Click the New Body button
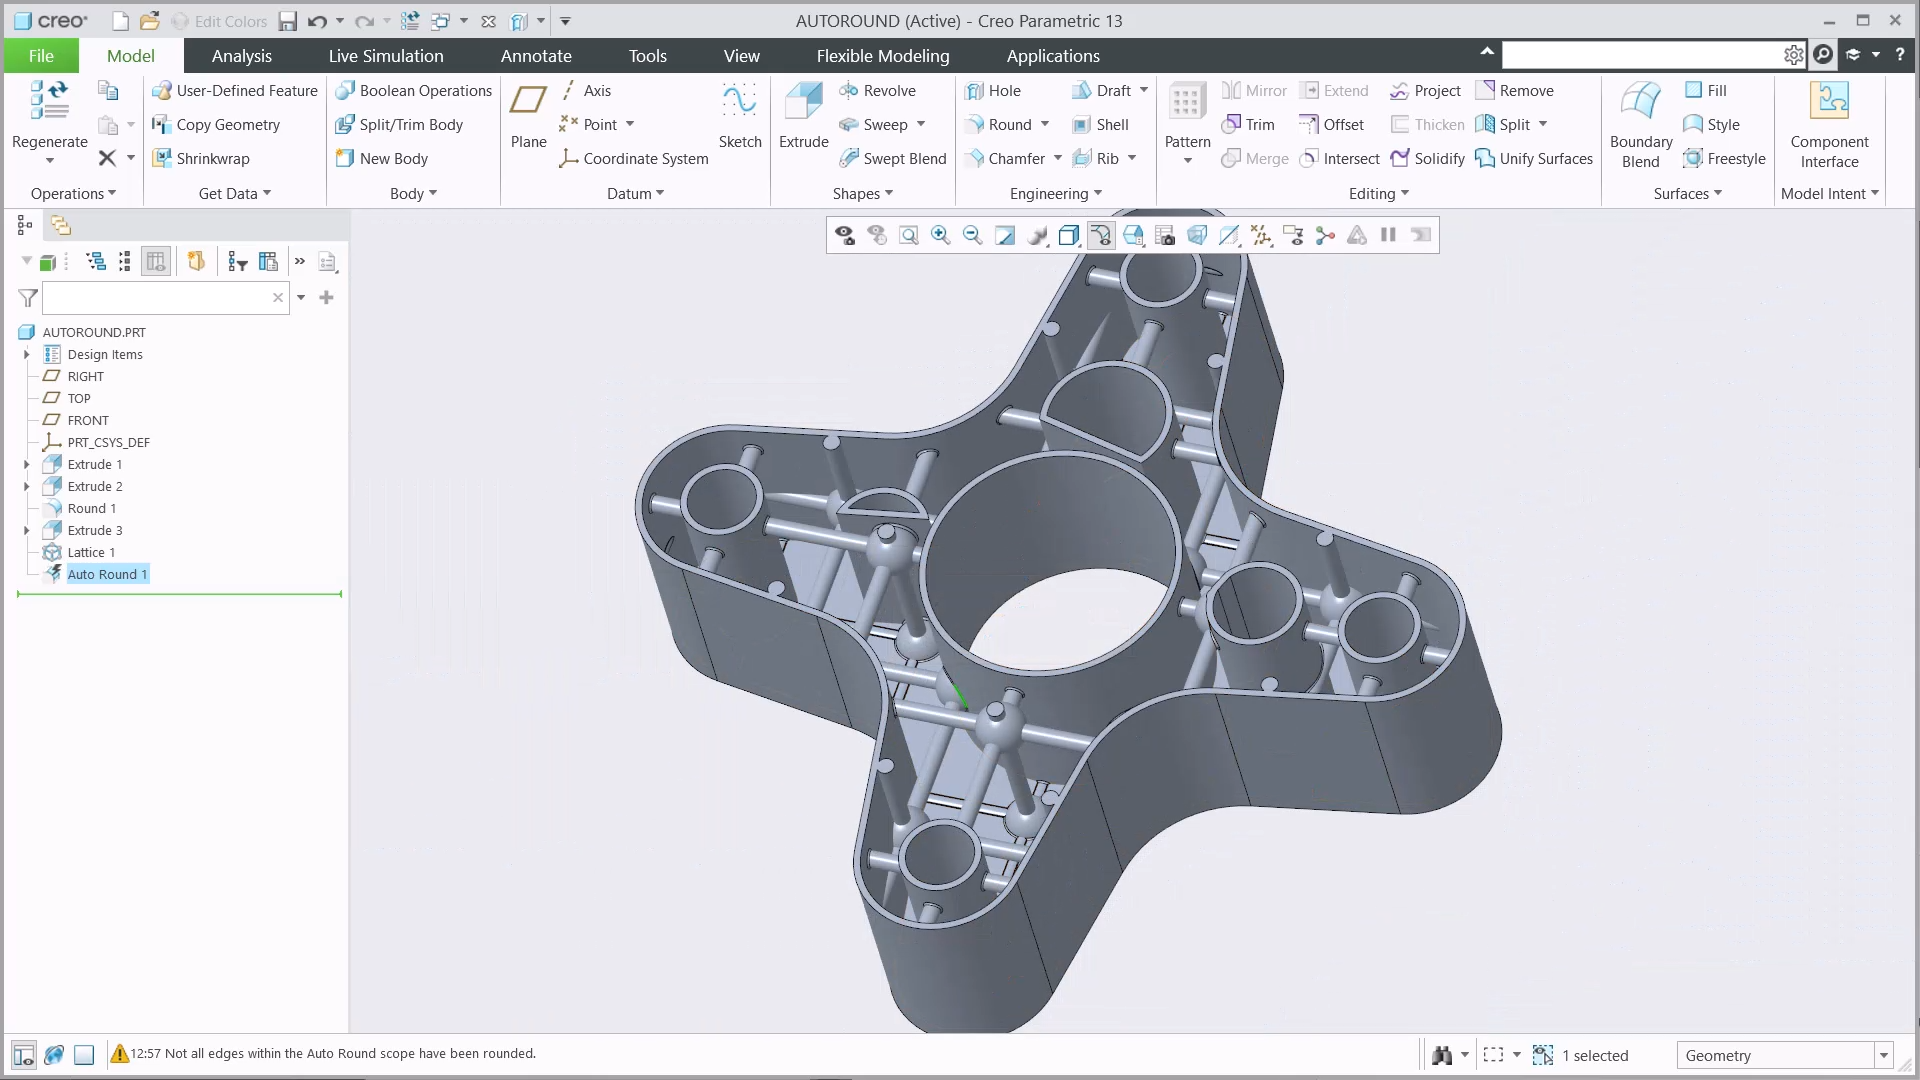The width and height of the screenshot is (1920, 1080). point(381,158)
